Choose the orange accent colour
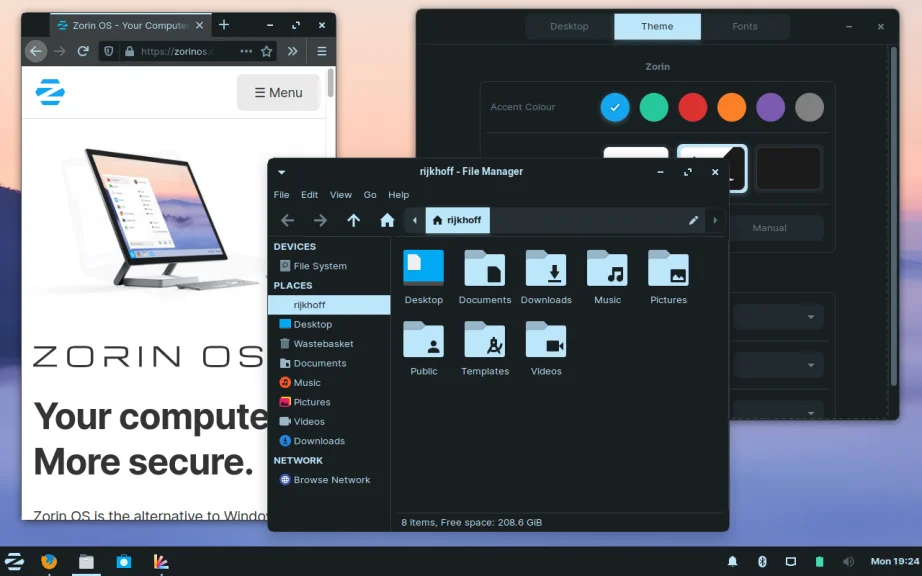Viewport: 922px width, 576px height. click(731, 107)
